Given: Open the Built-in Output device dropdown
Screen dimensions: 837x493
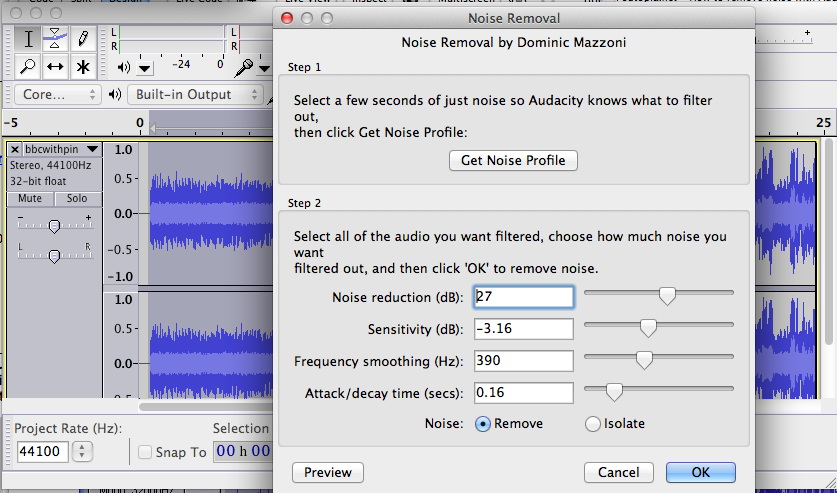Looking at the screenshot, I should click(193, 95).
